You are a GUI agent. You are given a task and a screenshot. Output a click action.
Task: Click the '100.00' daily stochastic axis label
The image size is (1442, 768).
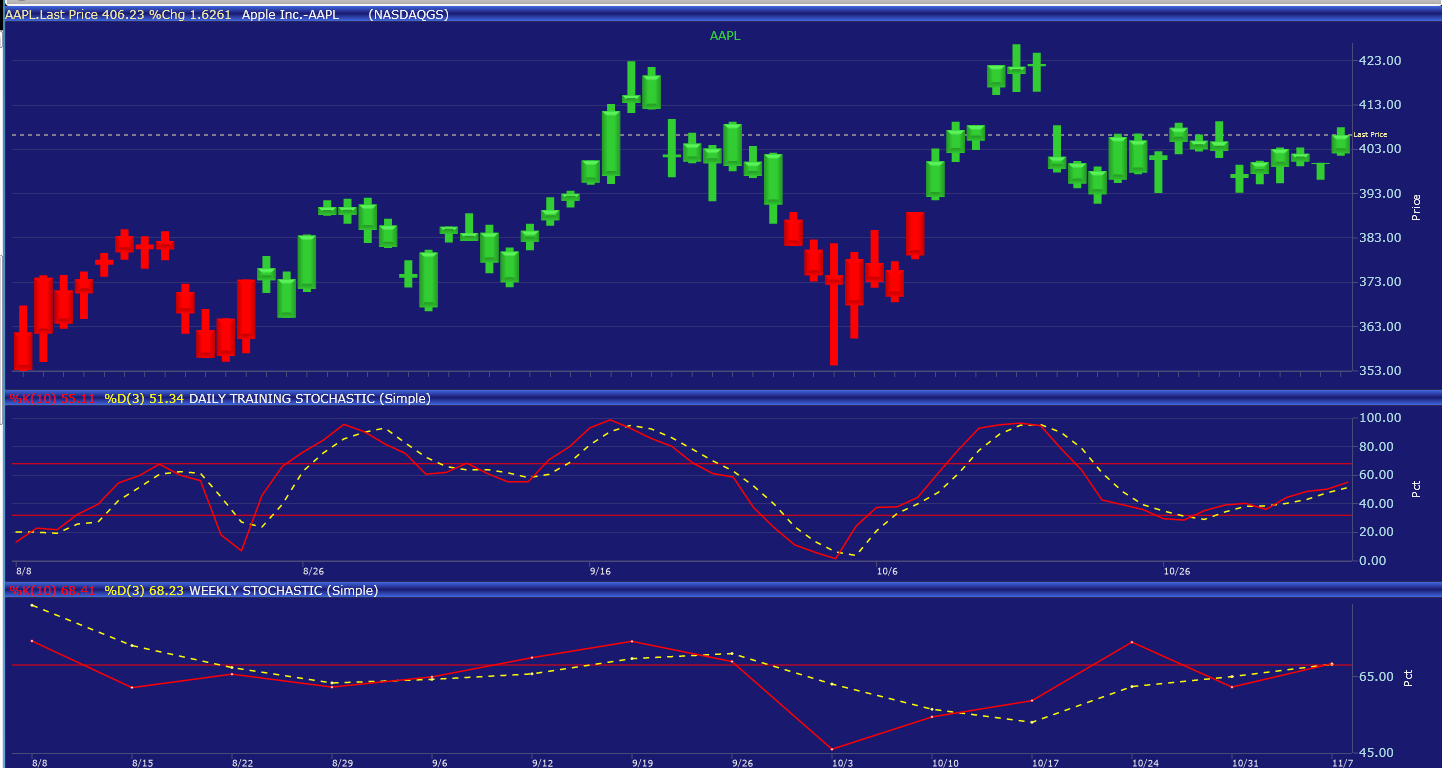tap(1381, 418)
